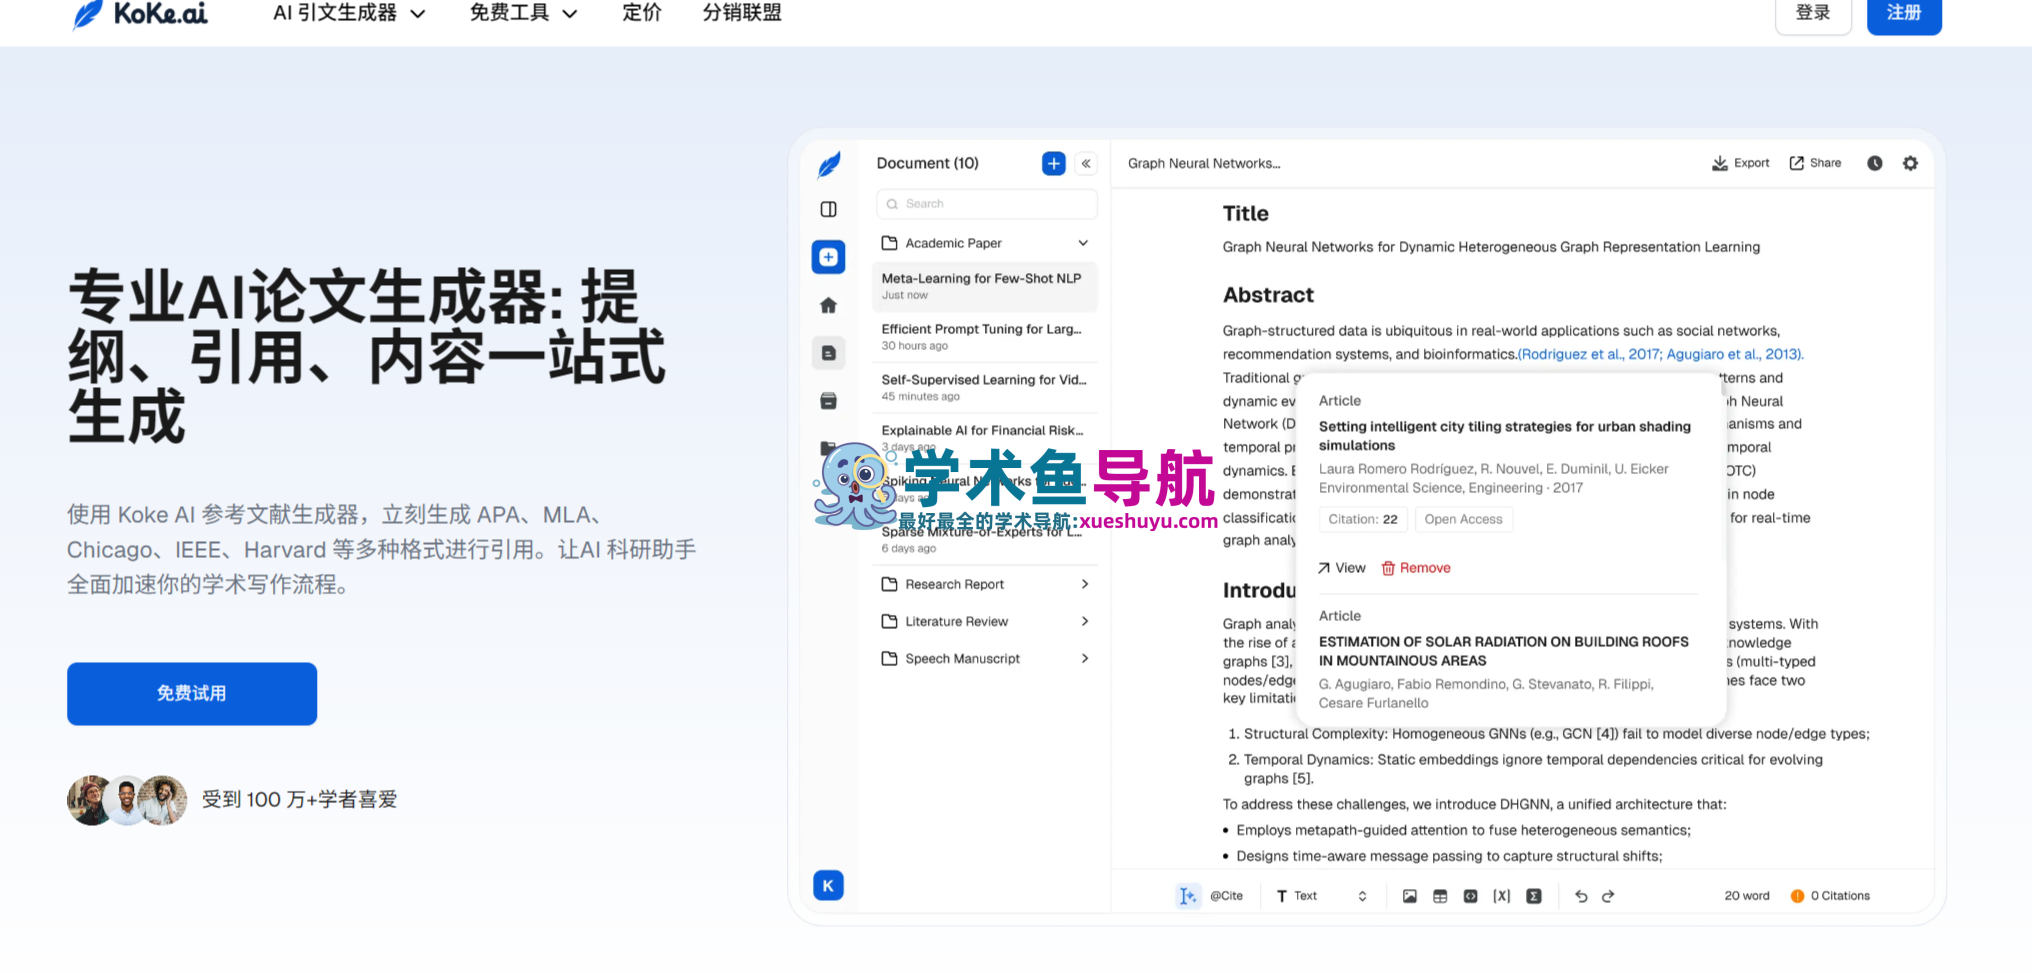Open the Efficient Prompt Tuning document
This screenshot has width=2032, height=973.
coord(986,337)
